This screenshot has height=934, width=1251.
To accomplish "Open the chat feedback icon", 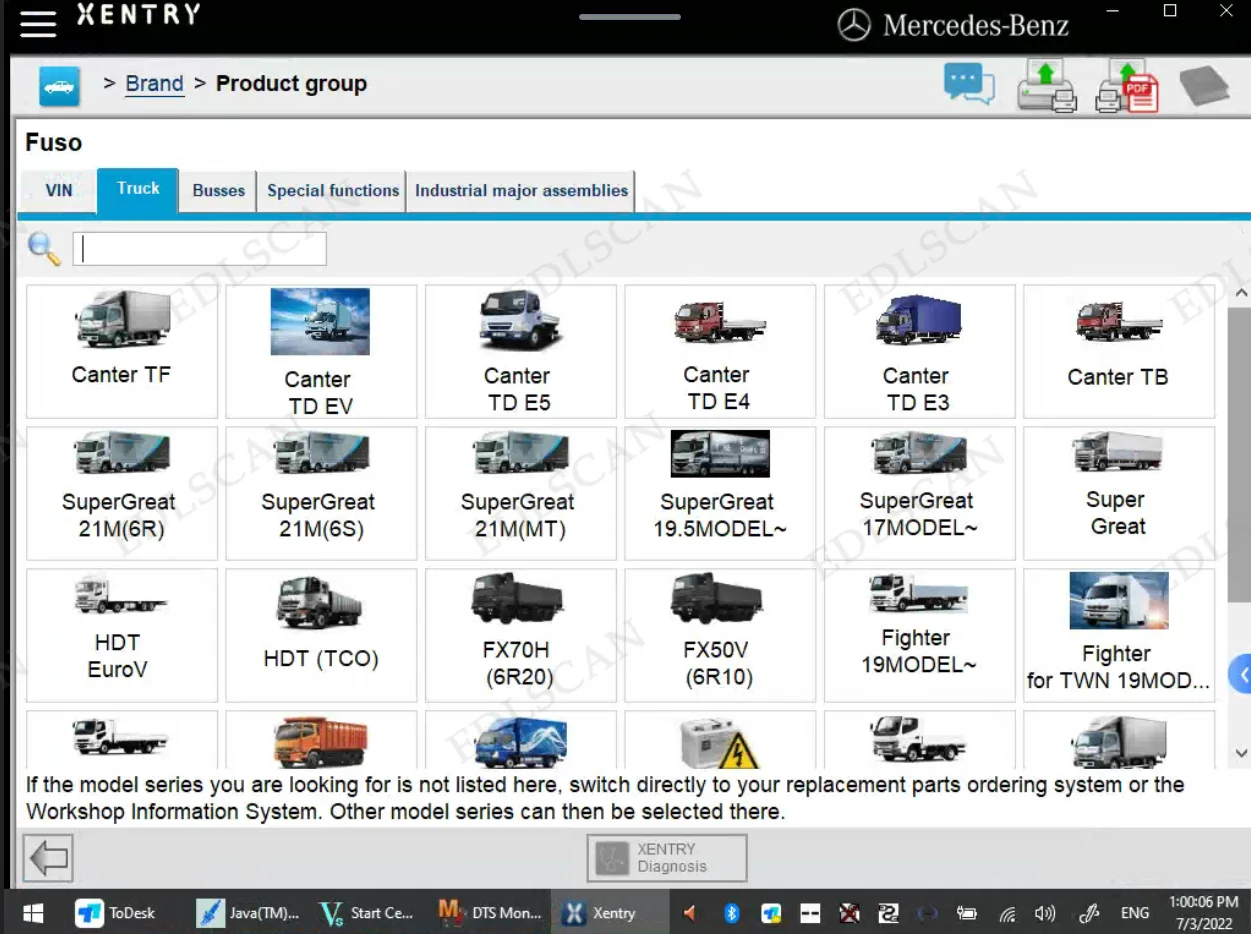I will click(x=968, y=84).
